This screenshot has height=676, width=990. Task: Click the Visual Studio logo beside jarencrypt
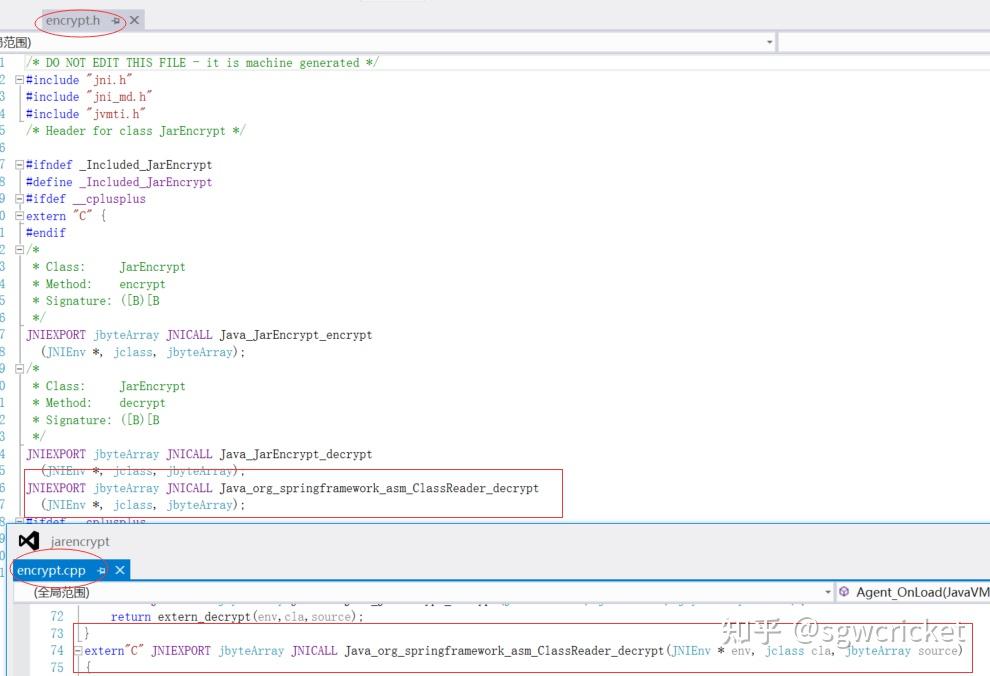pos(28,540)
